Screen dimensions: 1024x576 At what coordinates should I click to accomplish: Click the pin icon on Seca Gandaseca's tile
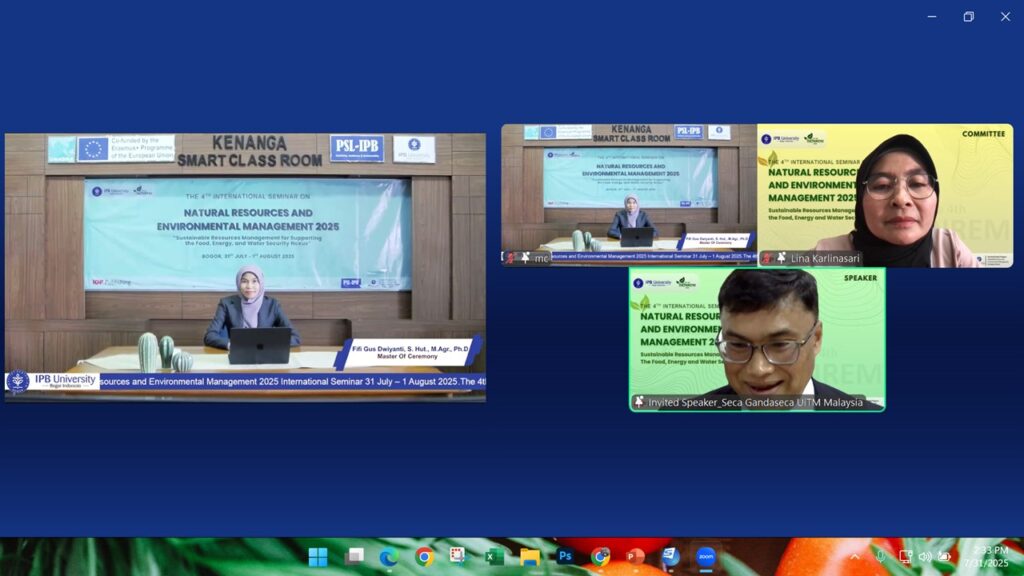(639, 402)
